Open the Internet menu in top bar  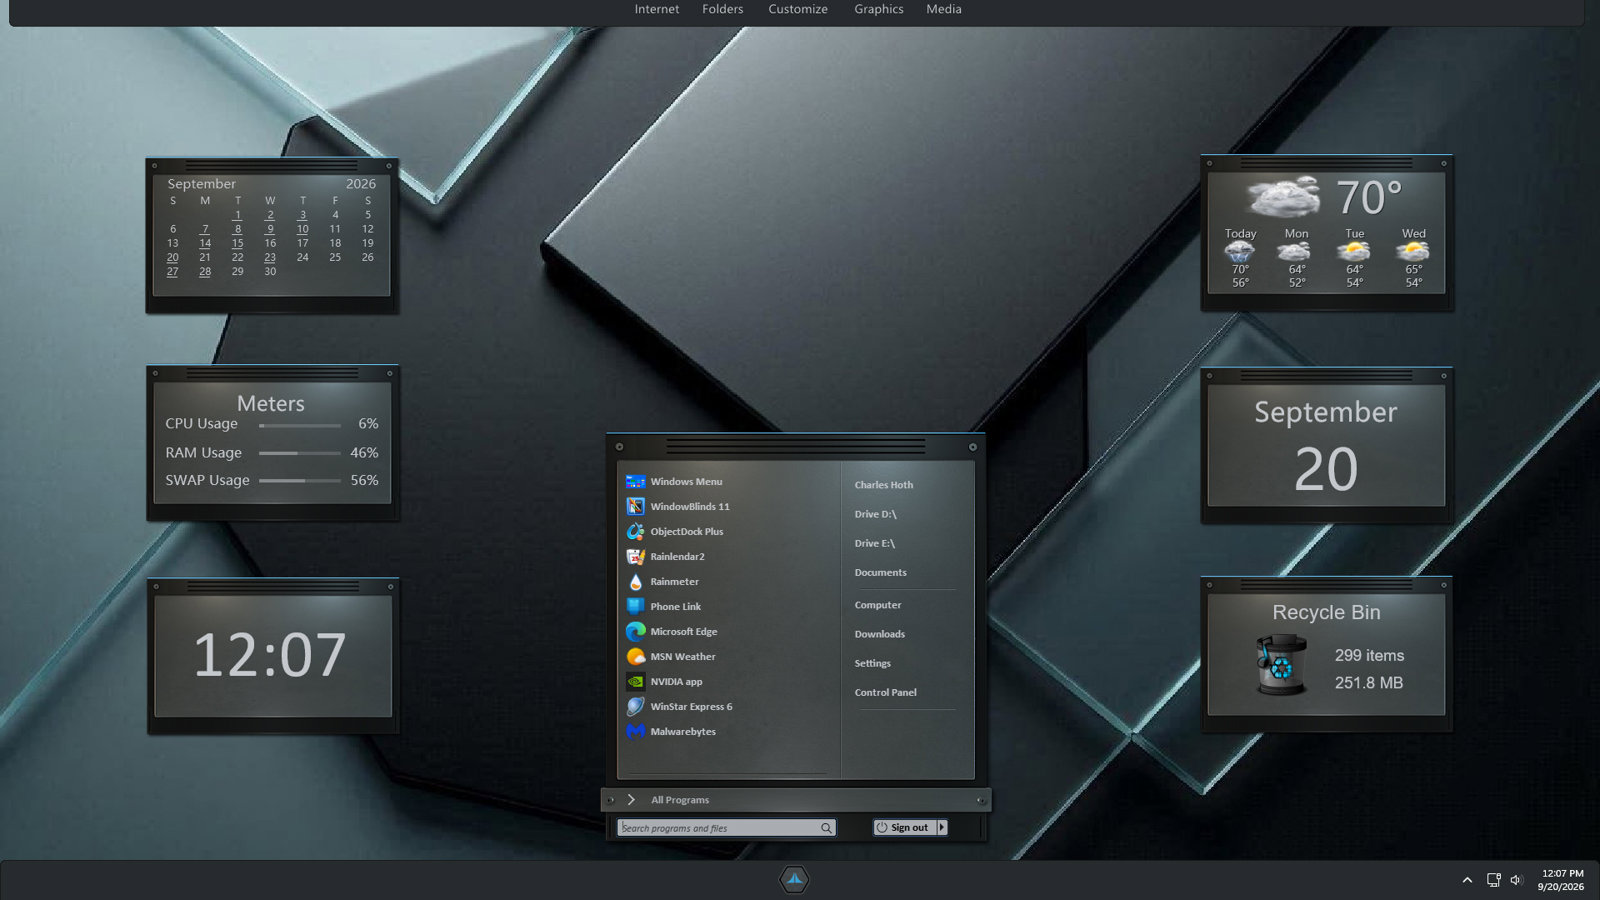(657, 9)
